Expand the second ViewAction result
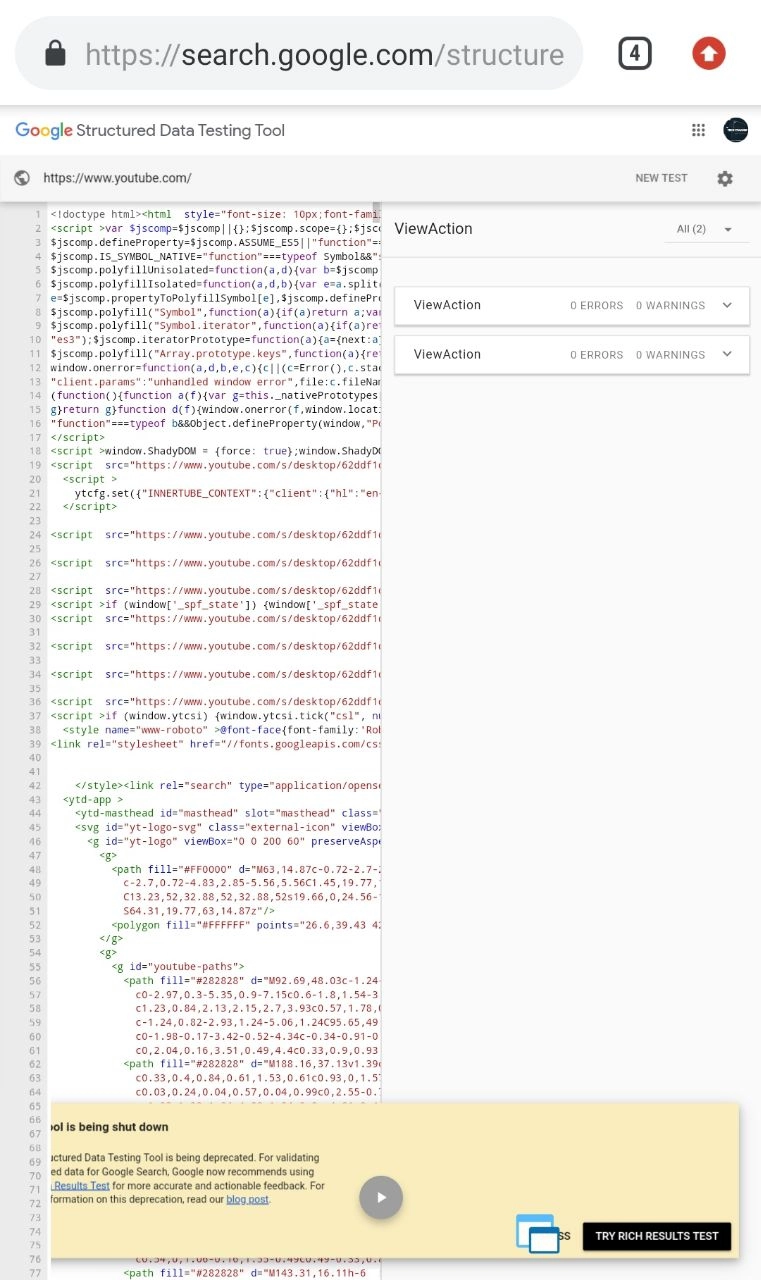Image resolution: width=761 pixels, height=1280 pixels. (727, 354)
